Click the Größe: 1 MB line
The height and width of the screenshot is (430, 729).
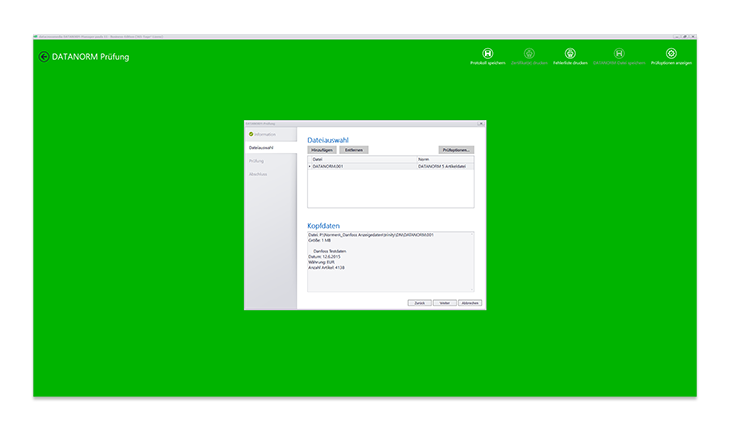319,240
